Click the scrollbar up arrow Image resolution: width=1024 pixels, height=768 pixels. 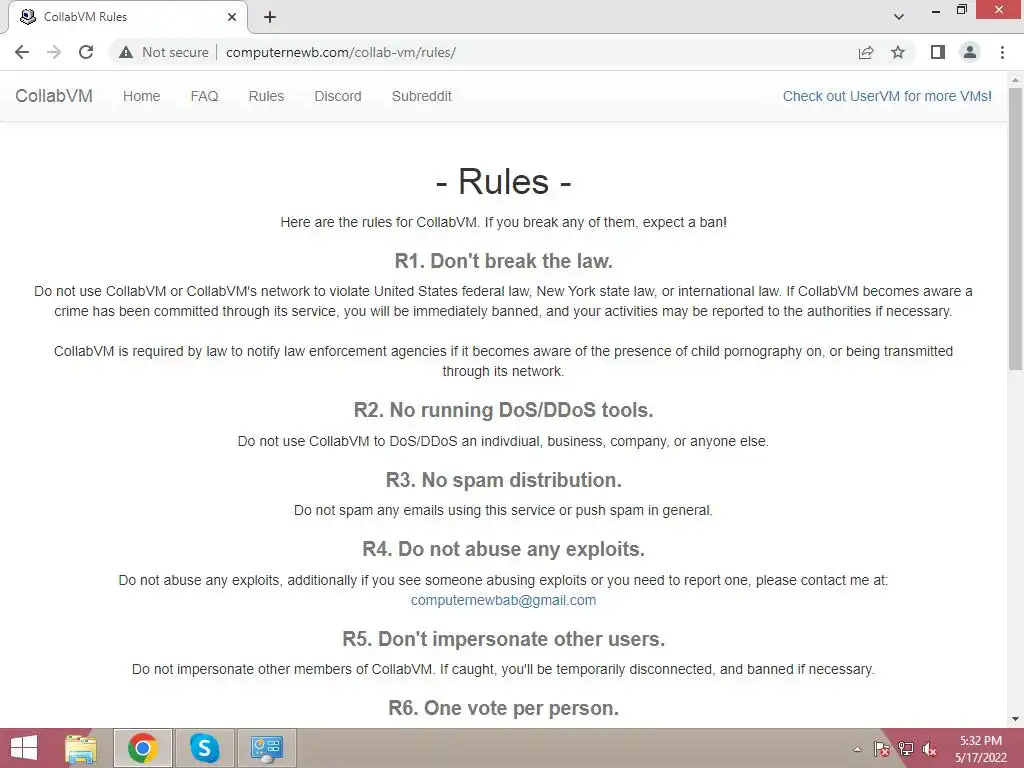[x=1015, y=80]
